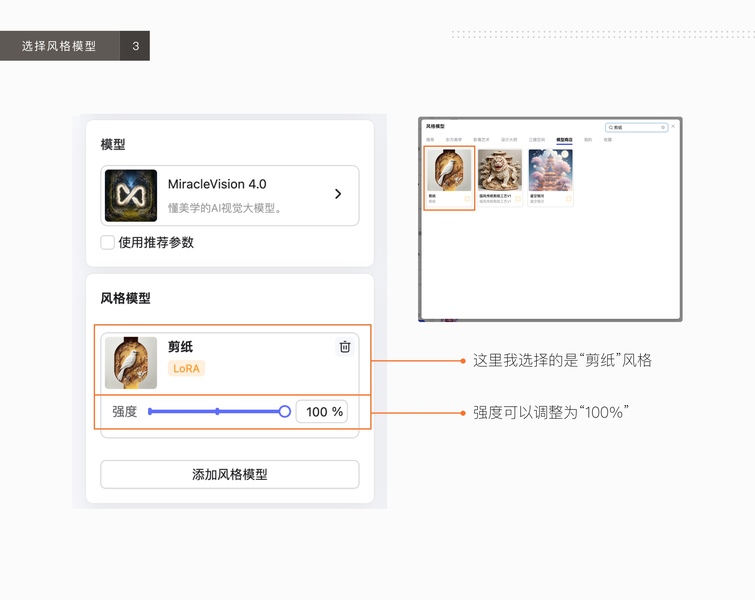Switch to the 东方美学 tab
Viewport: 755px width, 600px height.
click(454, 140)
